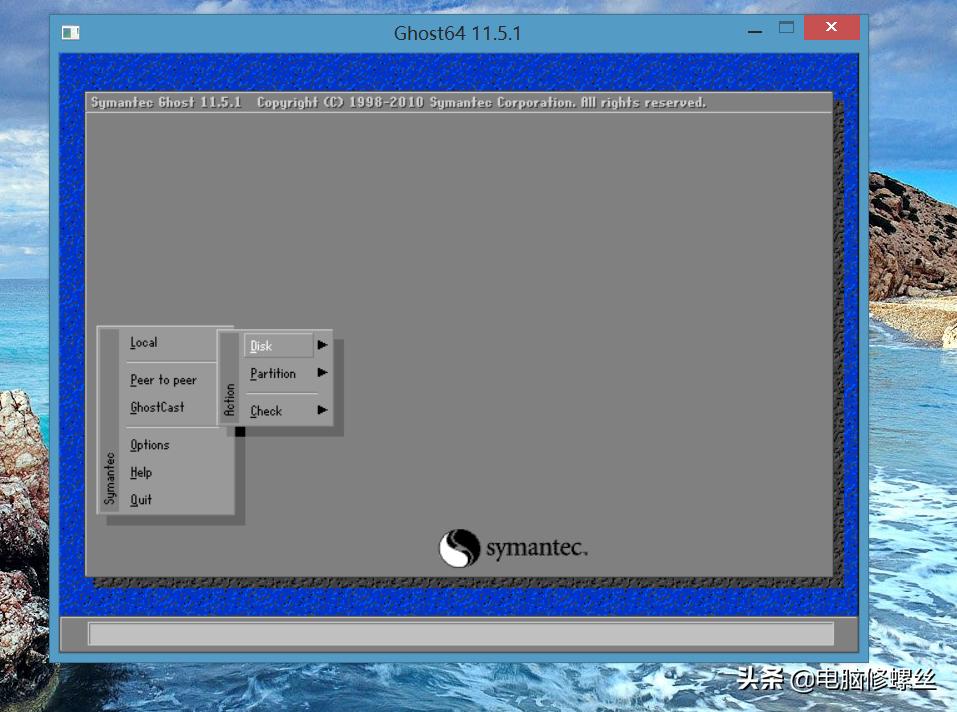Select the Local menu entry

[144, 342]
